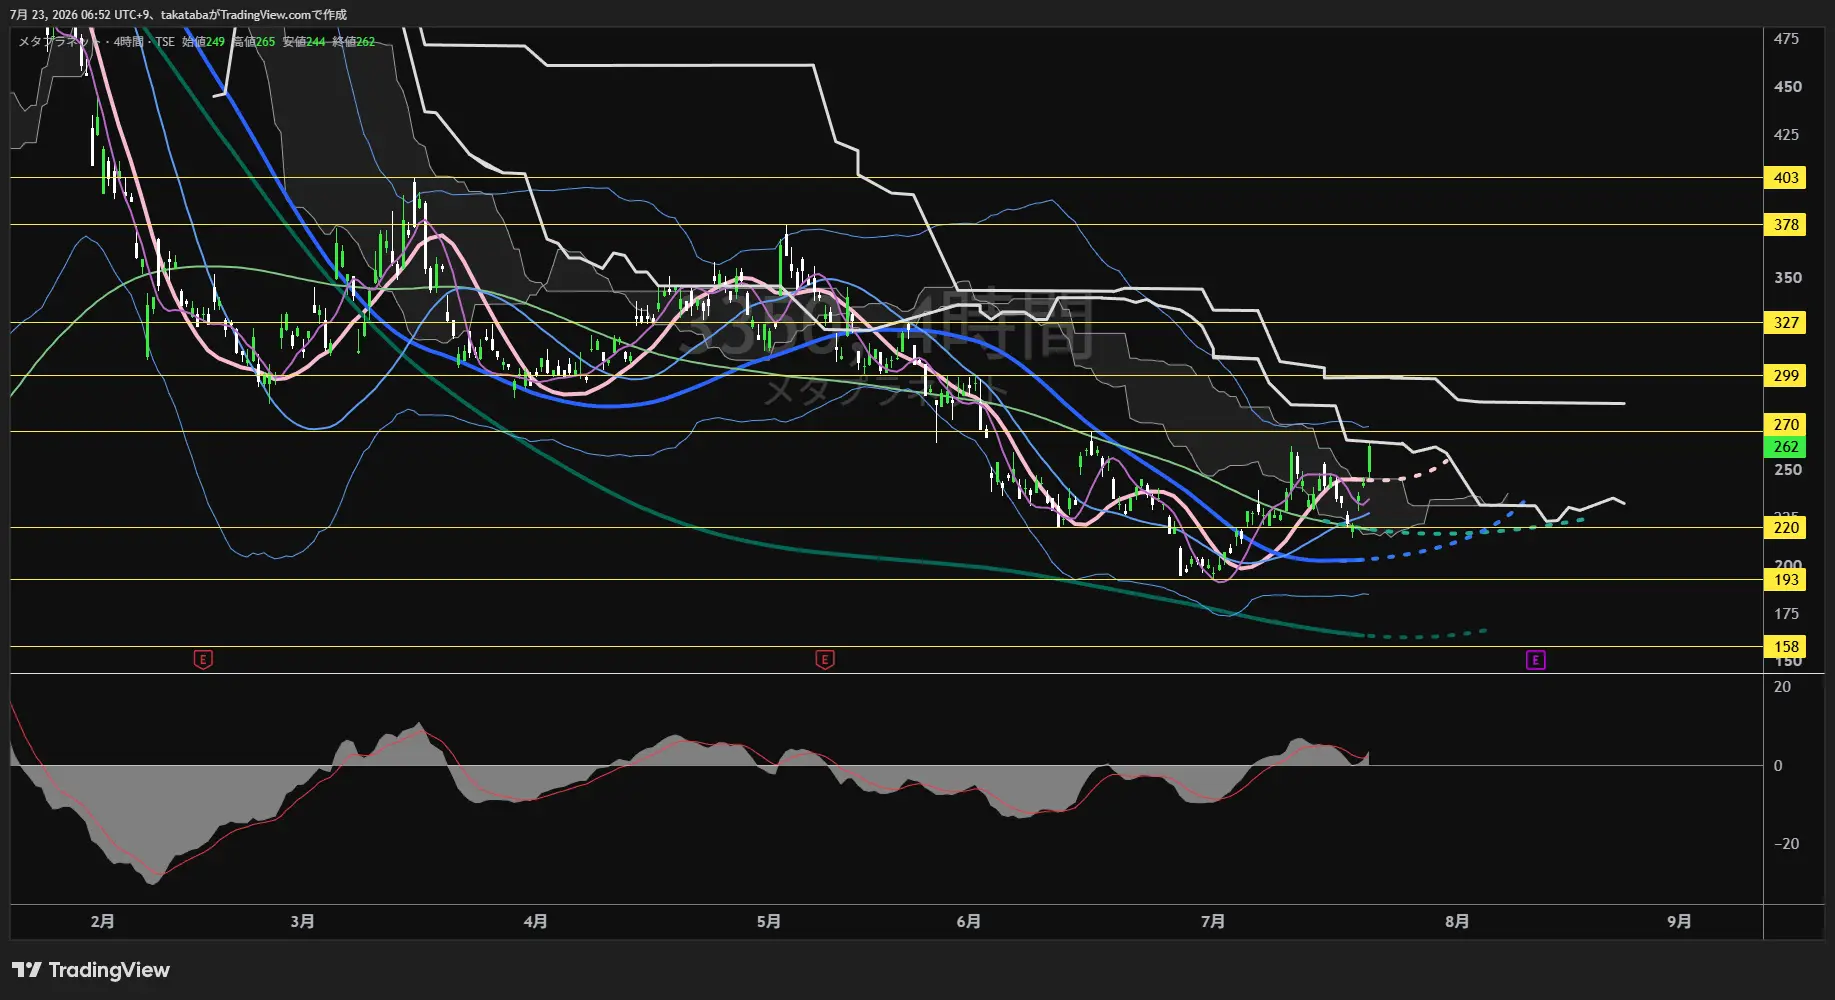Screen dimensions: 1835x1000
Task: Click the 9月 label on time axis
Action: click(1679, 921)
